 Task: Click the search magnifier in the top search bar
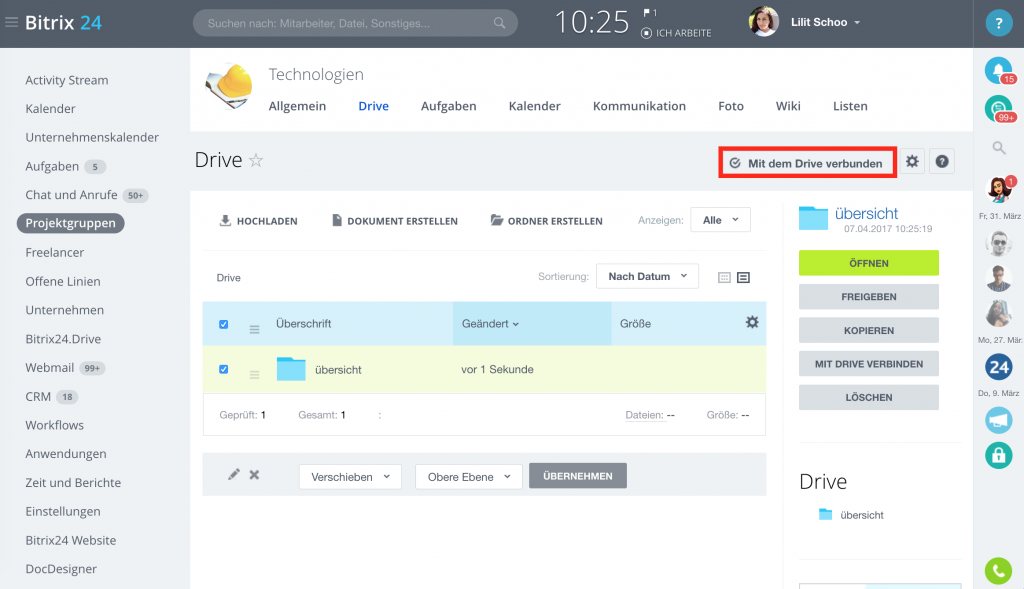click(500, 23)
